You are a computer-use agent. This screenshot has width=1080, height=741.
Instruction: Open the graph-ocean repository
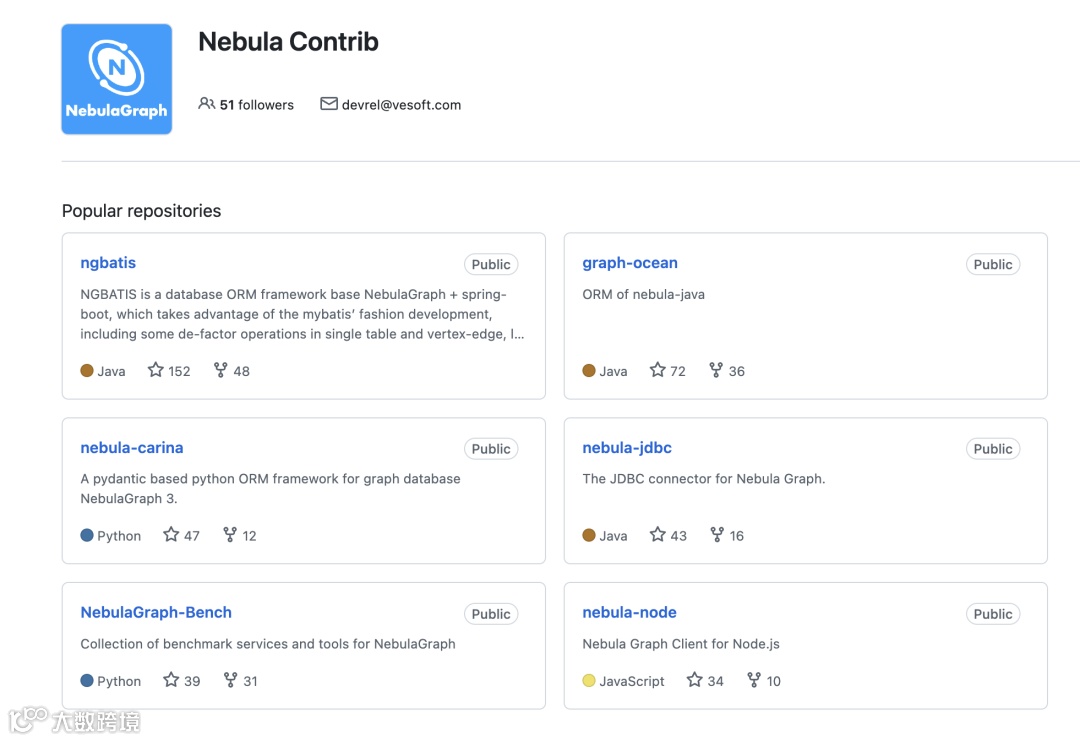click(630, 263)
